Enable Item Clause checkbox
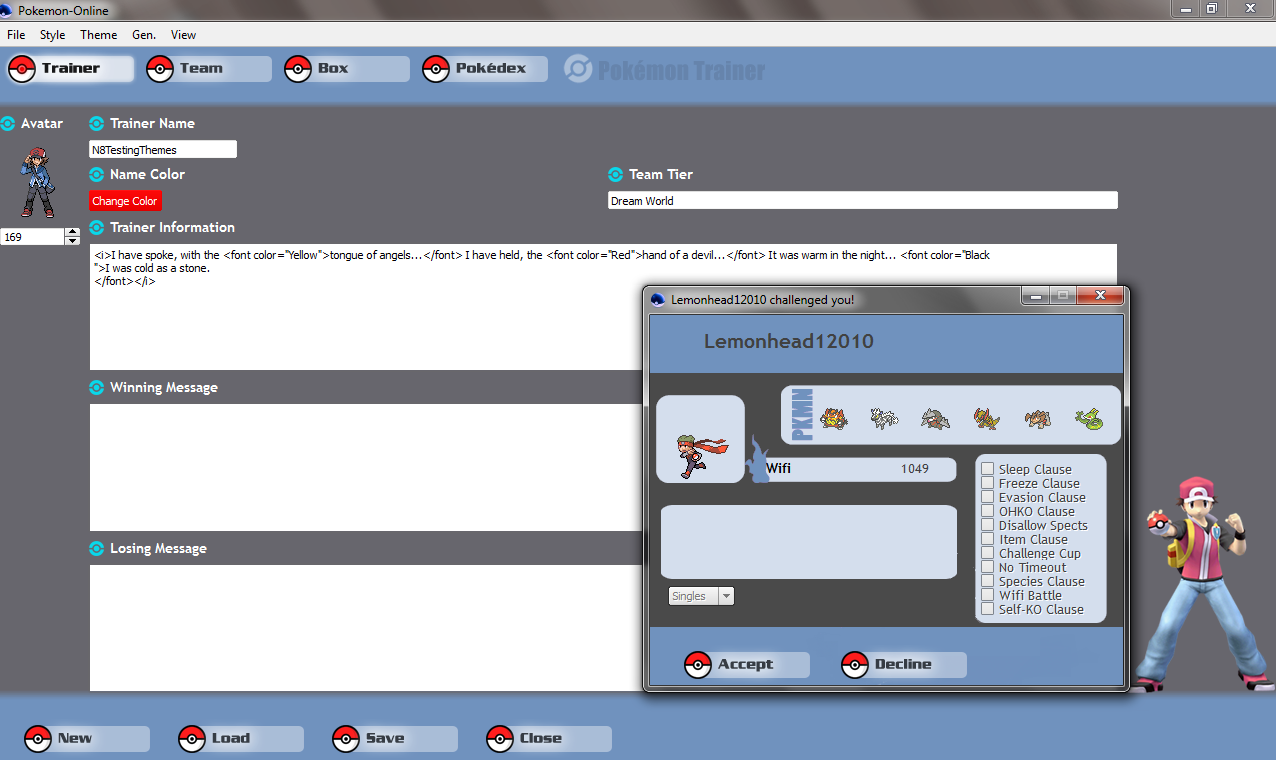The image size is (1276, 760). (x=988, y=539)
